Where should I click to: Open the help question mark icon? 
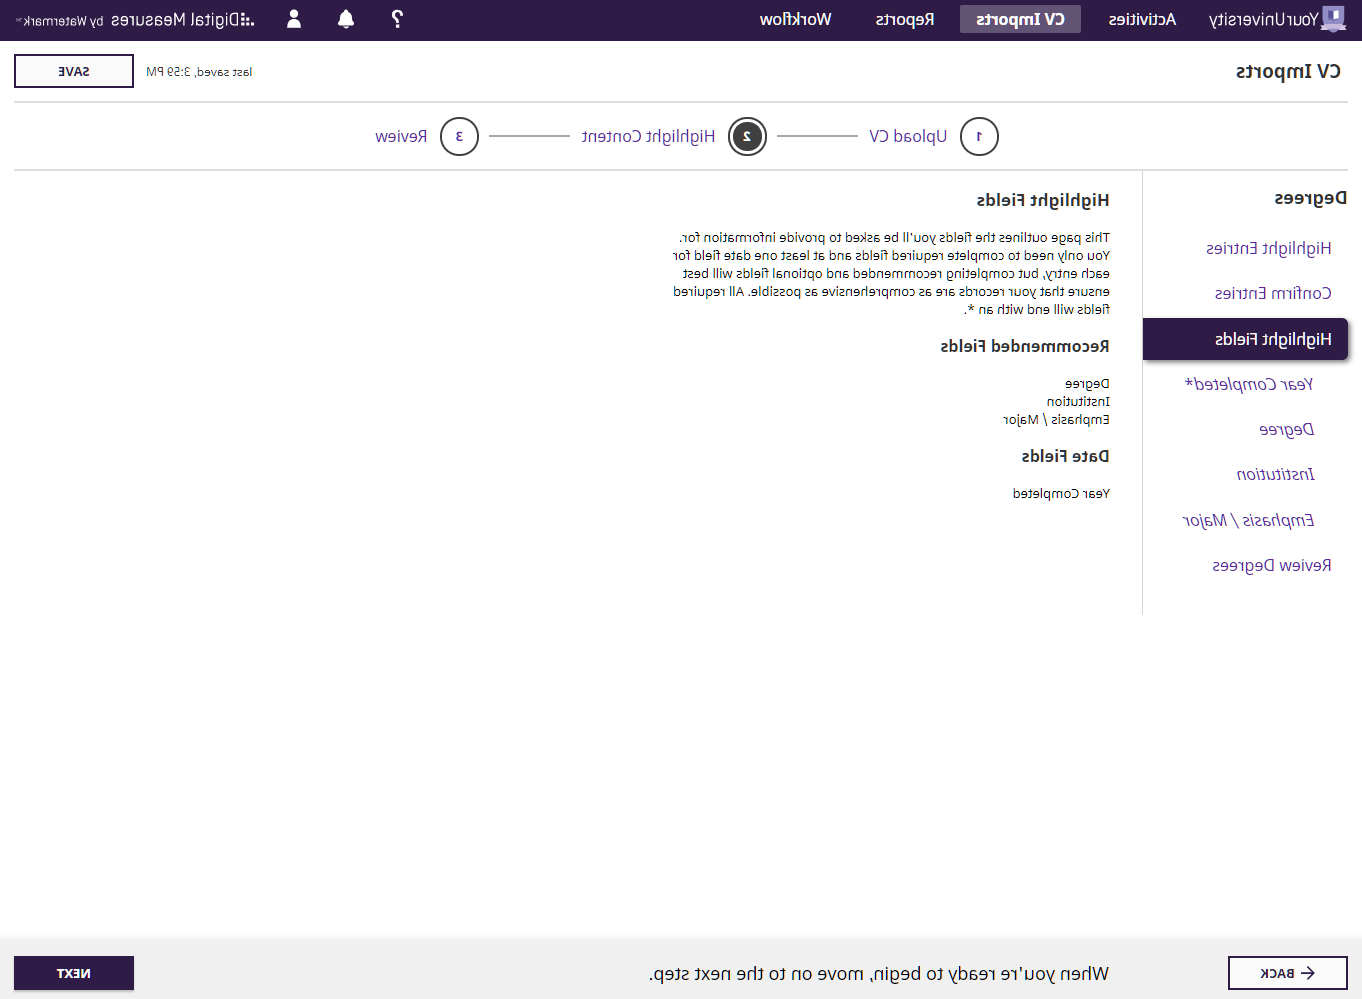click(397, 19)
